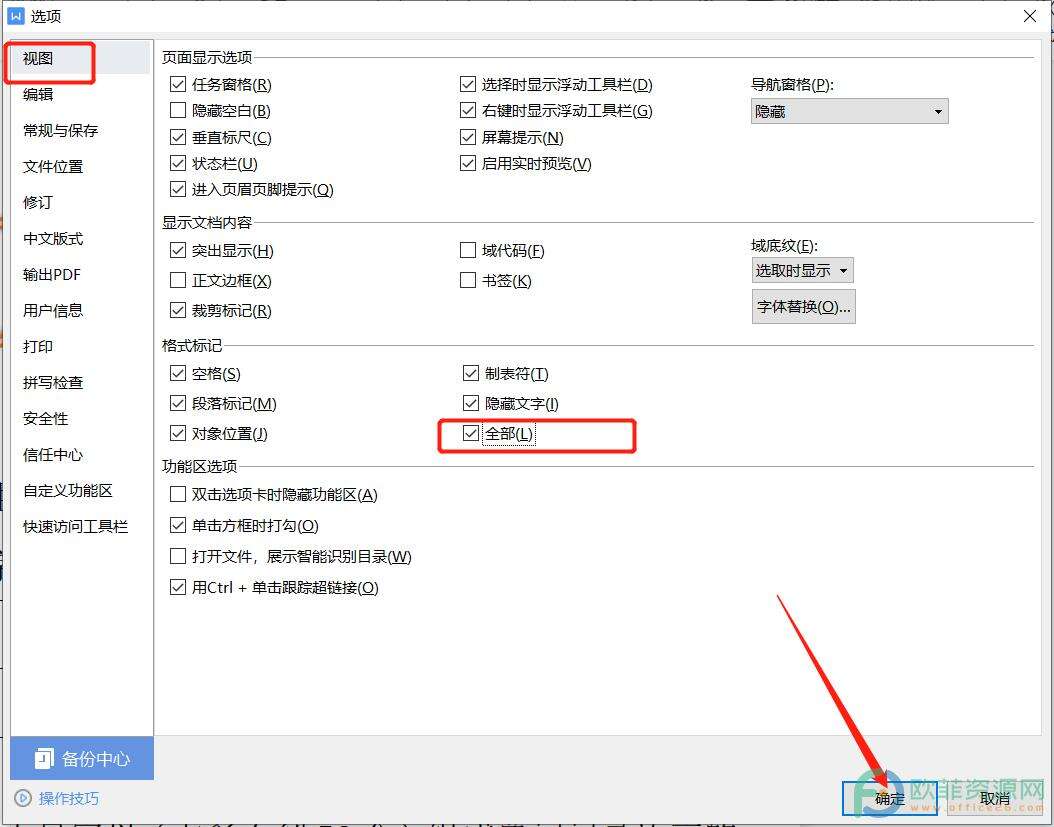Open the 输出PDF category
The image size is (1054, 827).
pos(52,274)
